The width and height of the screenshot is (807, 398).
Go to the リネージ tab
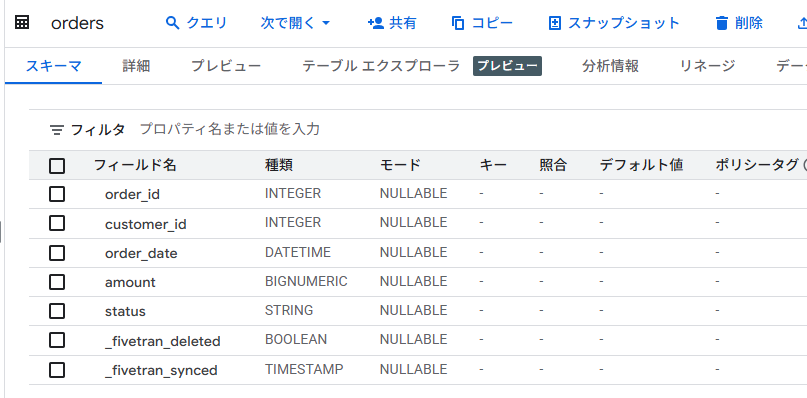tap(708, 66)
